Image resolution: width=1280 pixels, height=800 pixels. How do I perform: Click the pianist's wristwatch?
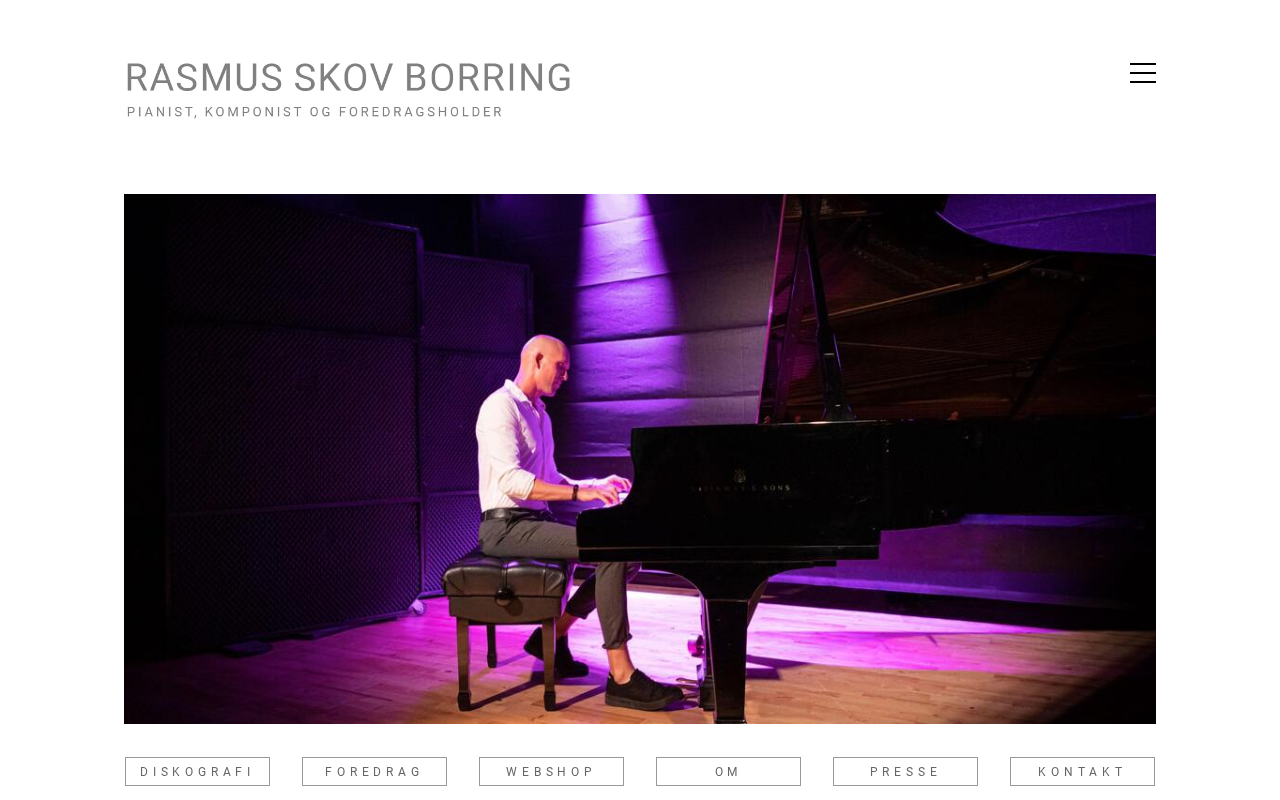click(x=575, y=492)
